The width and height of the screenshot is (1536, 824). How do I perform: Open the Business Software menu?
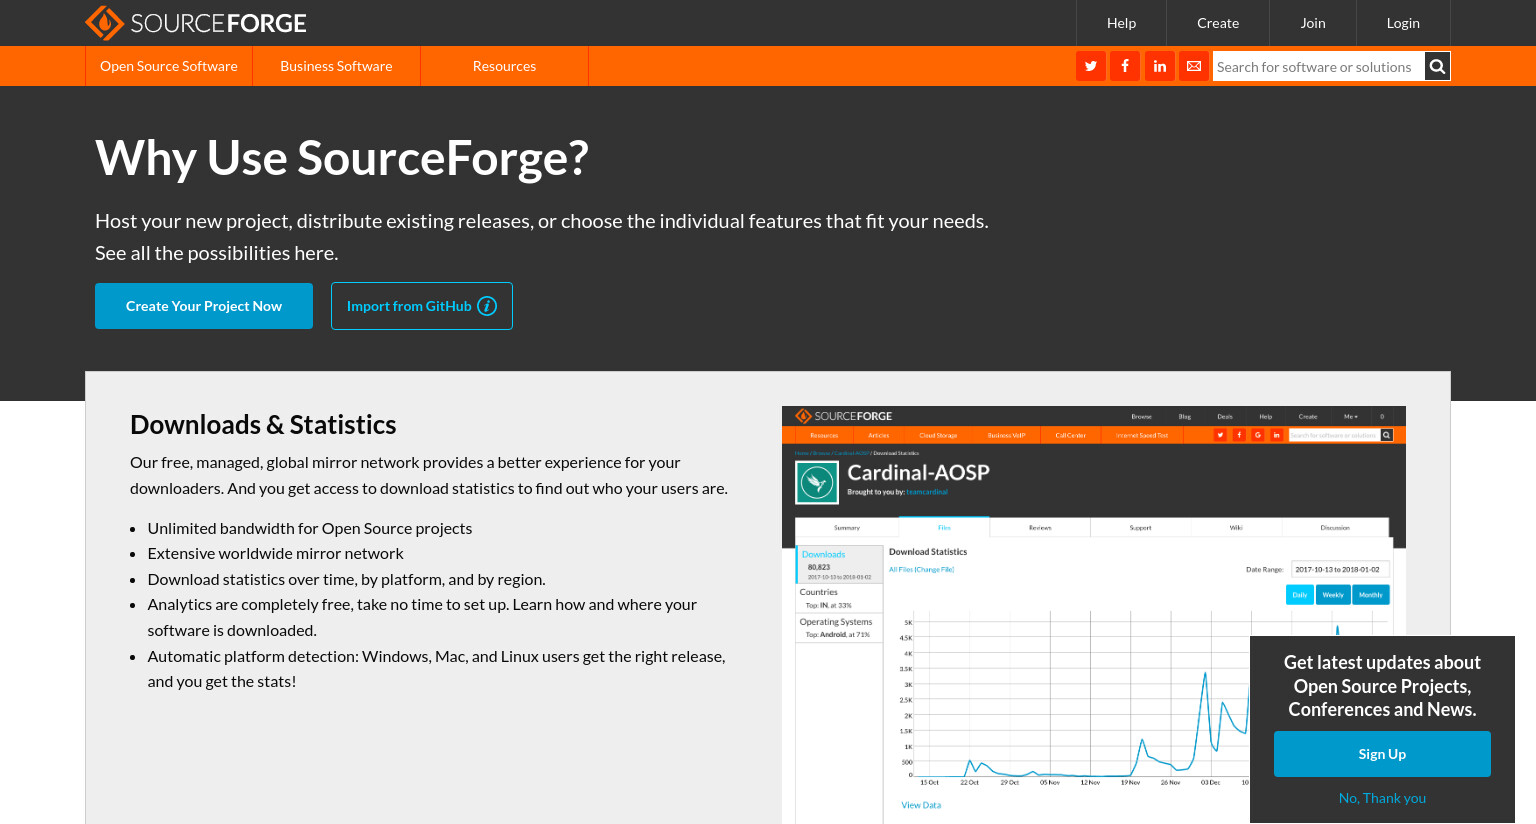[336, 66]
